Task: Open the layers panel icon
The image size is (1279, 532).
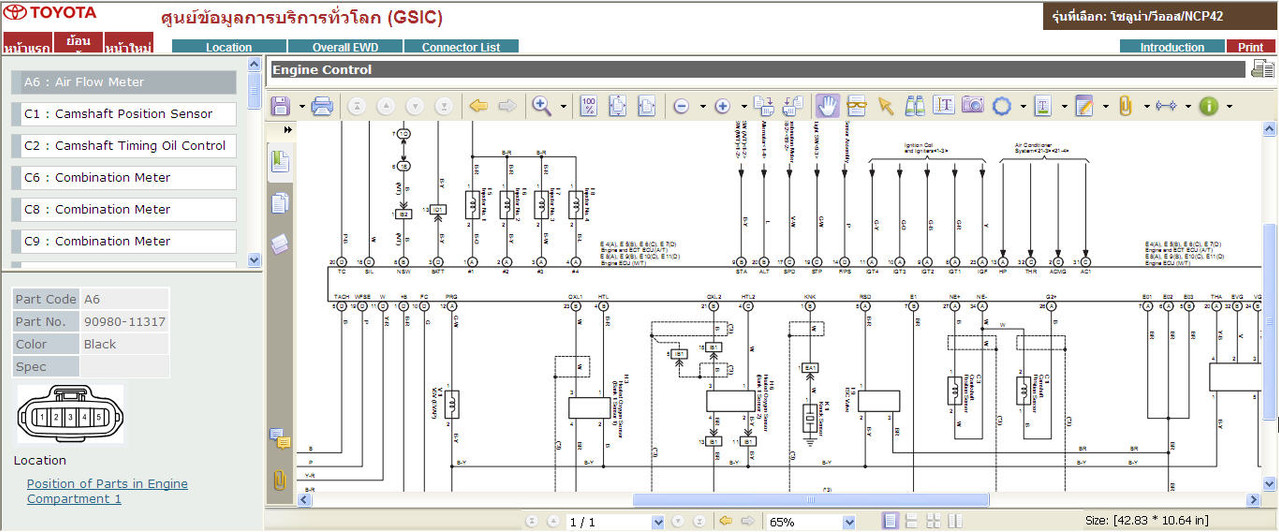Action: pos(280,244)
